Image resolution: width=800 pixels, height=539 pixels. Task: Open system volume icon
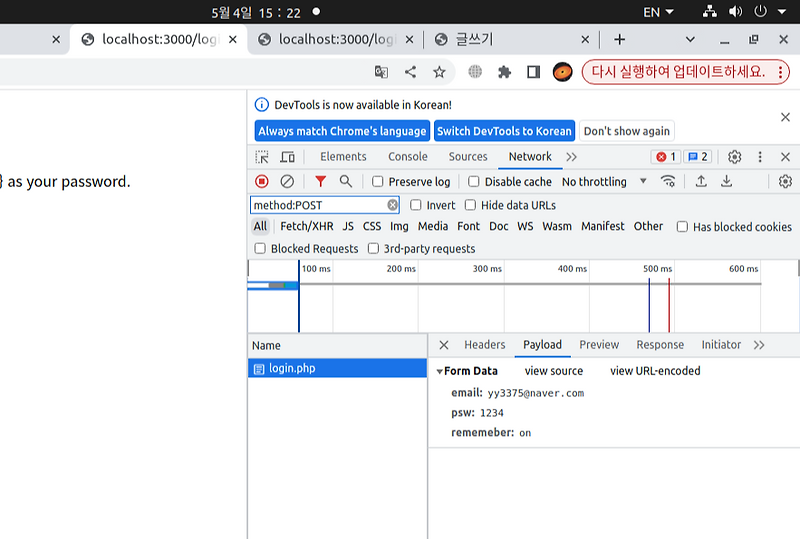(x=735, y=11)
